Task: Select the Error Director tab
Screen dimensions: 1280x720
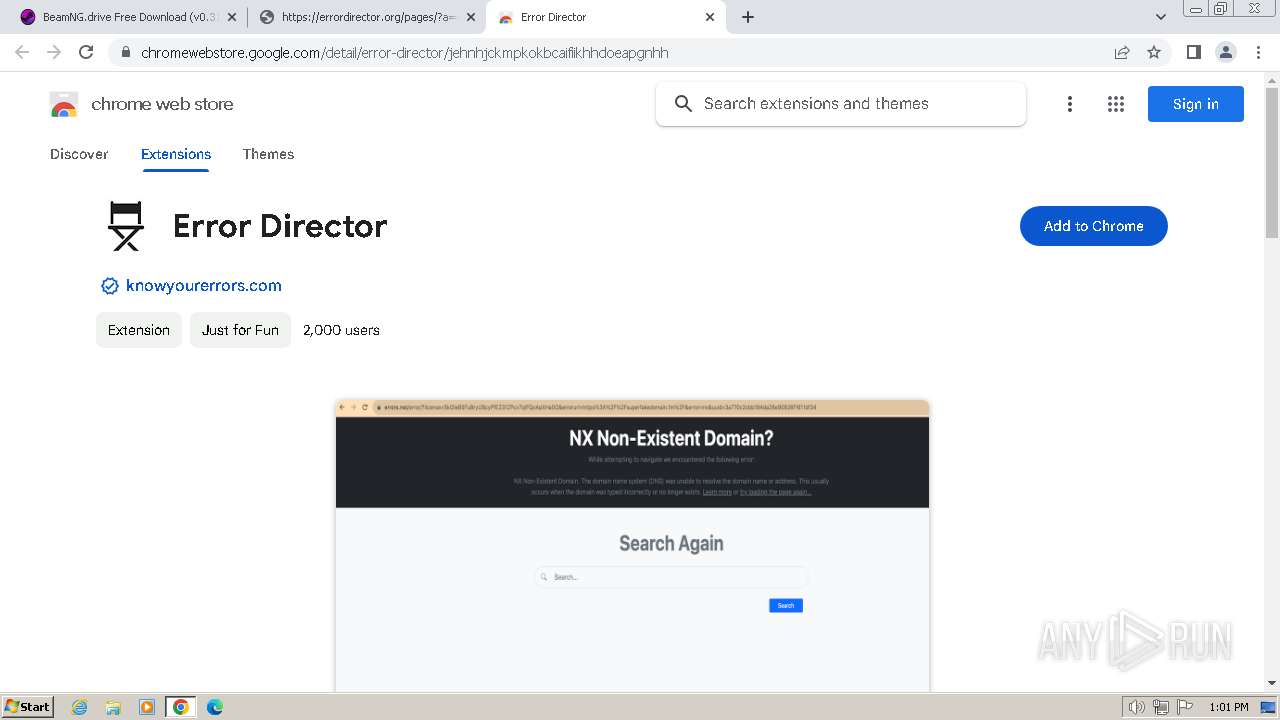Action: coord(607,17)
